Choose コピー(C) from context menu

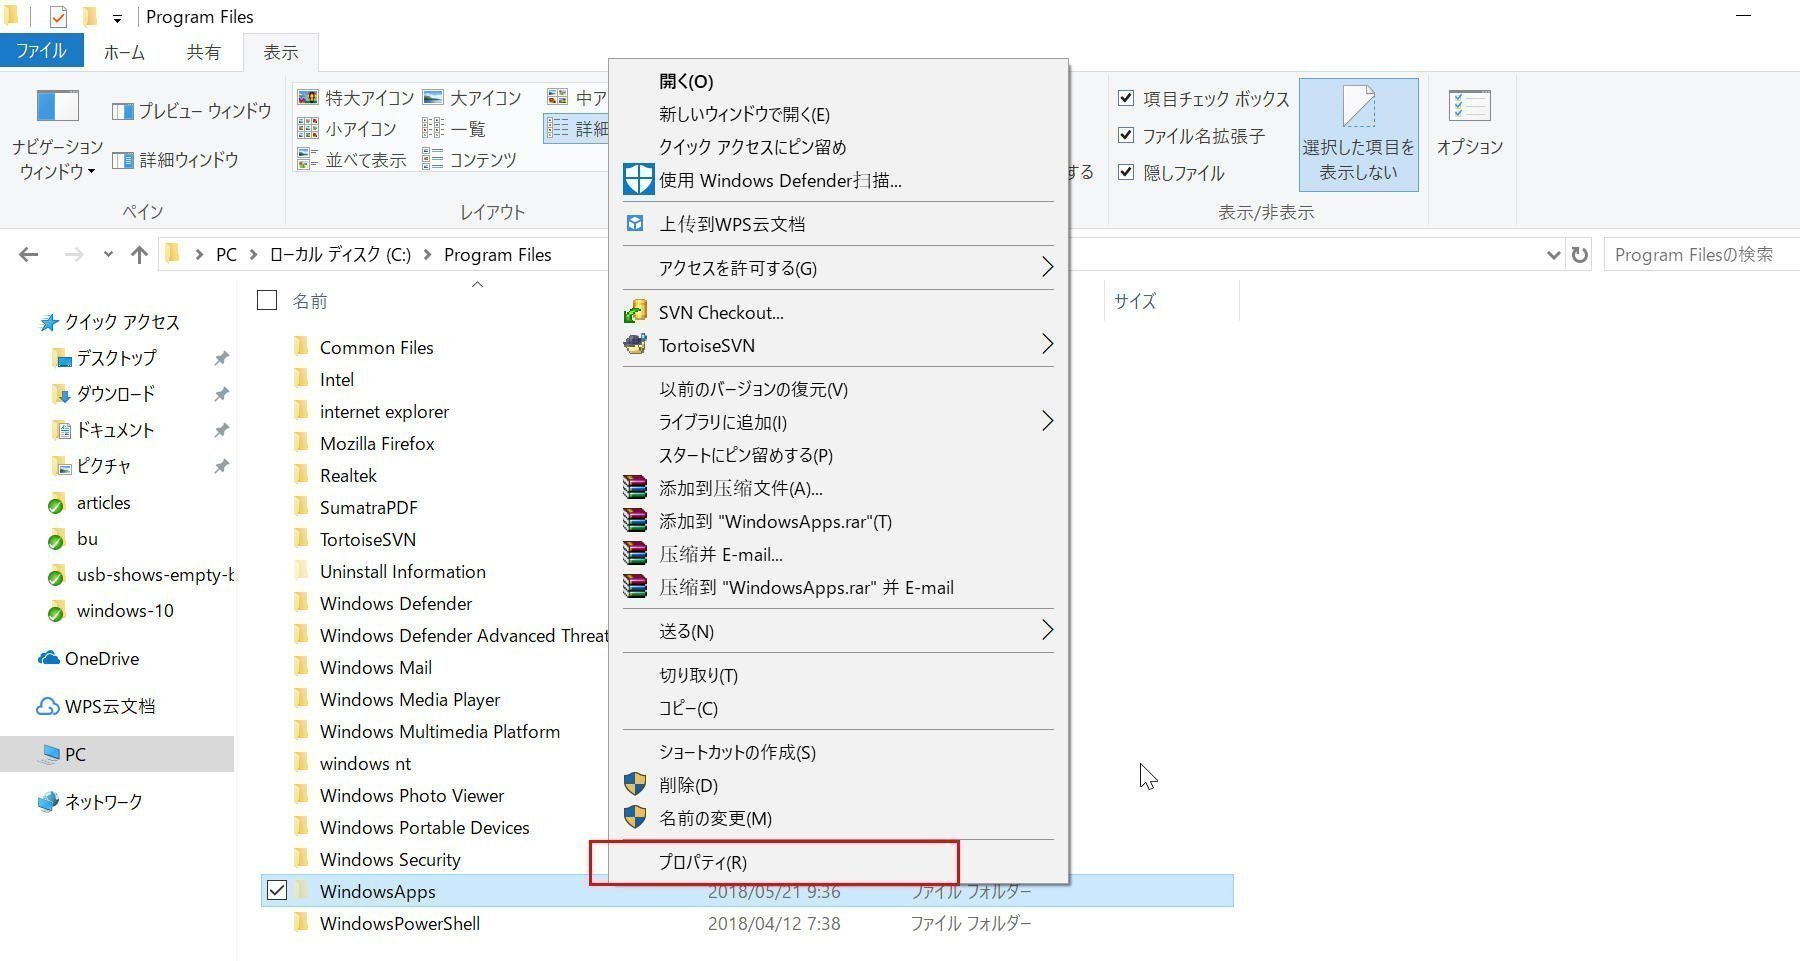click(838, 708)
